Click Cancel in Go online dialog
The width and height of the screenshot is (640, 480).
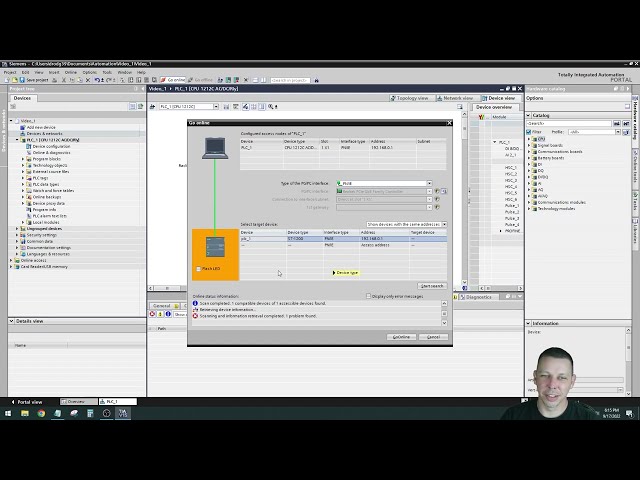pyautogui.click(x=433, y=337)
